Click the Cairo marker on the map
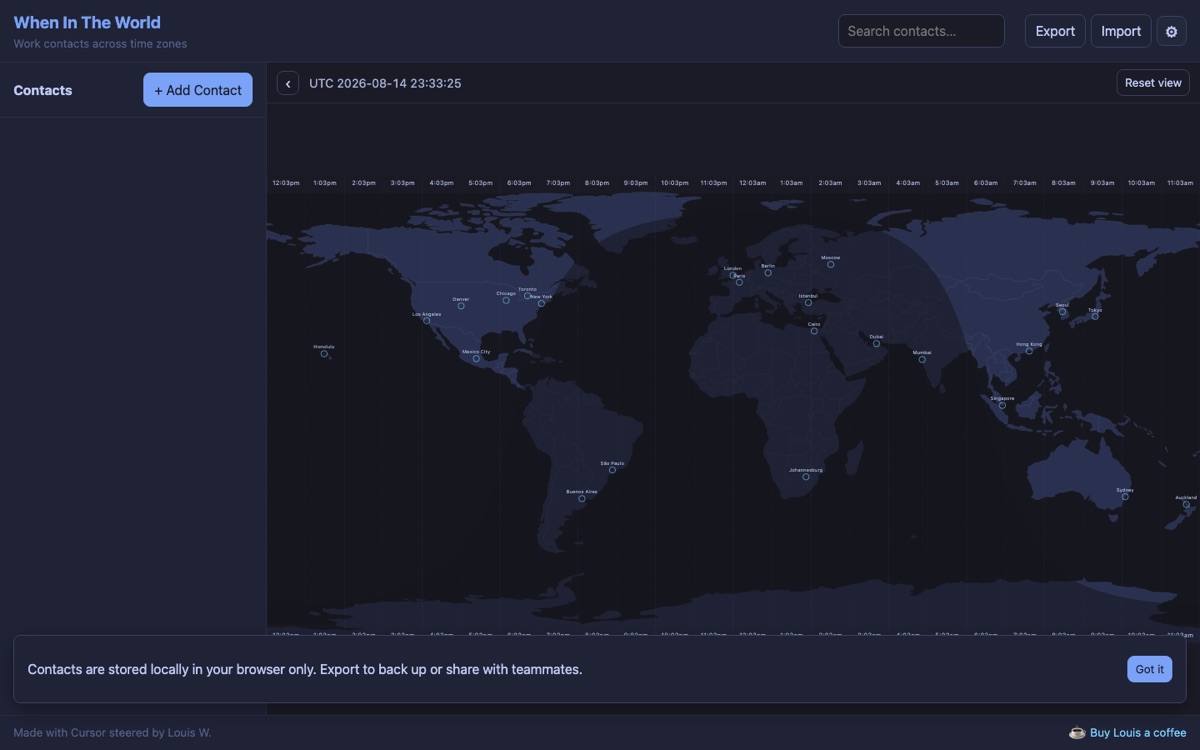Viewport: 1200px width, 750px height. point(814,330)
